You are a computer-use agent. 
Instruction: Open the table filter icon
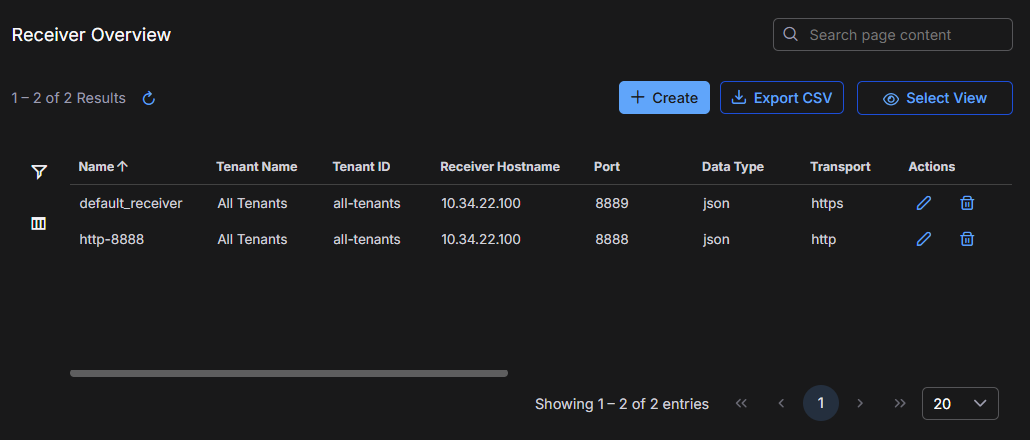39,172
